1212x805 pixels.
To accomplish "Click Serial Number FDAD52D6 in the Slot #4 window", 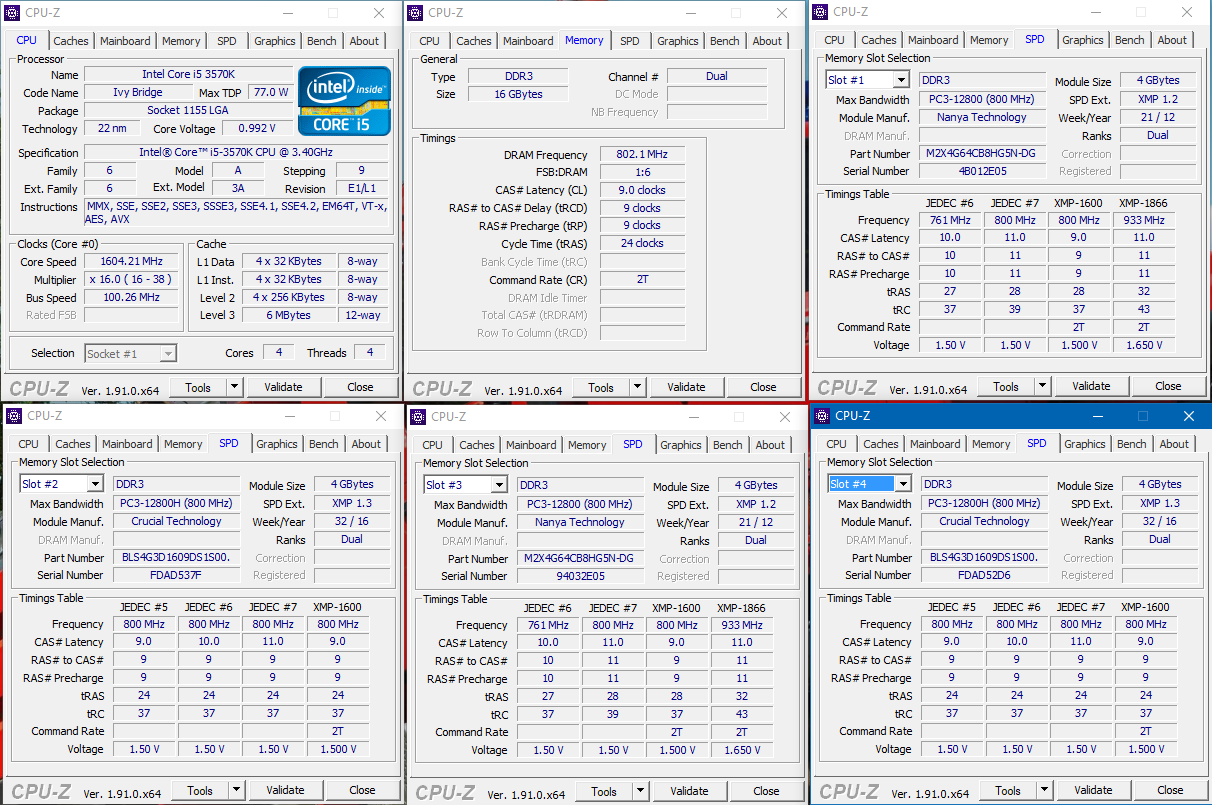I will click(984, 575).
